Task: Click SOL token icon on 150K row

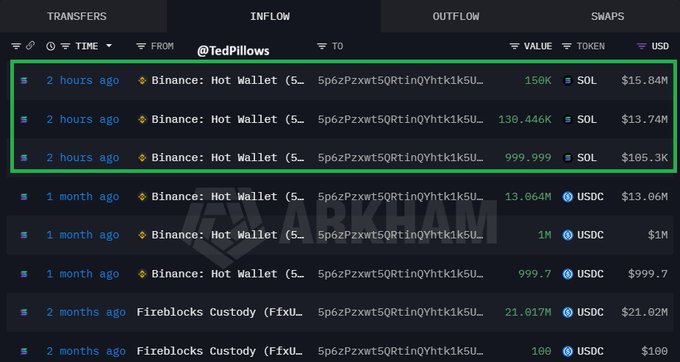Action: tap(567, 81)
